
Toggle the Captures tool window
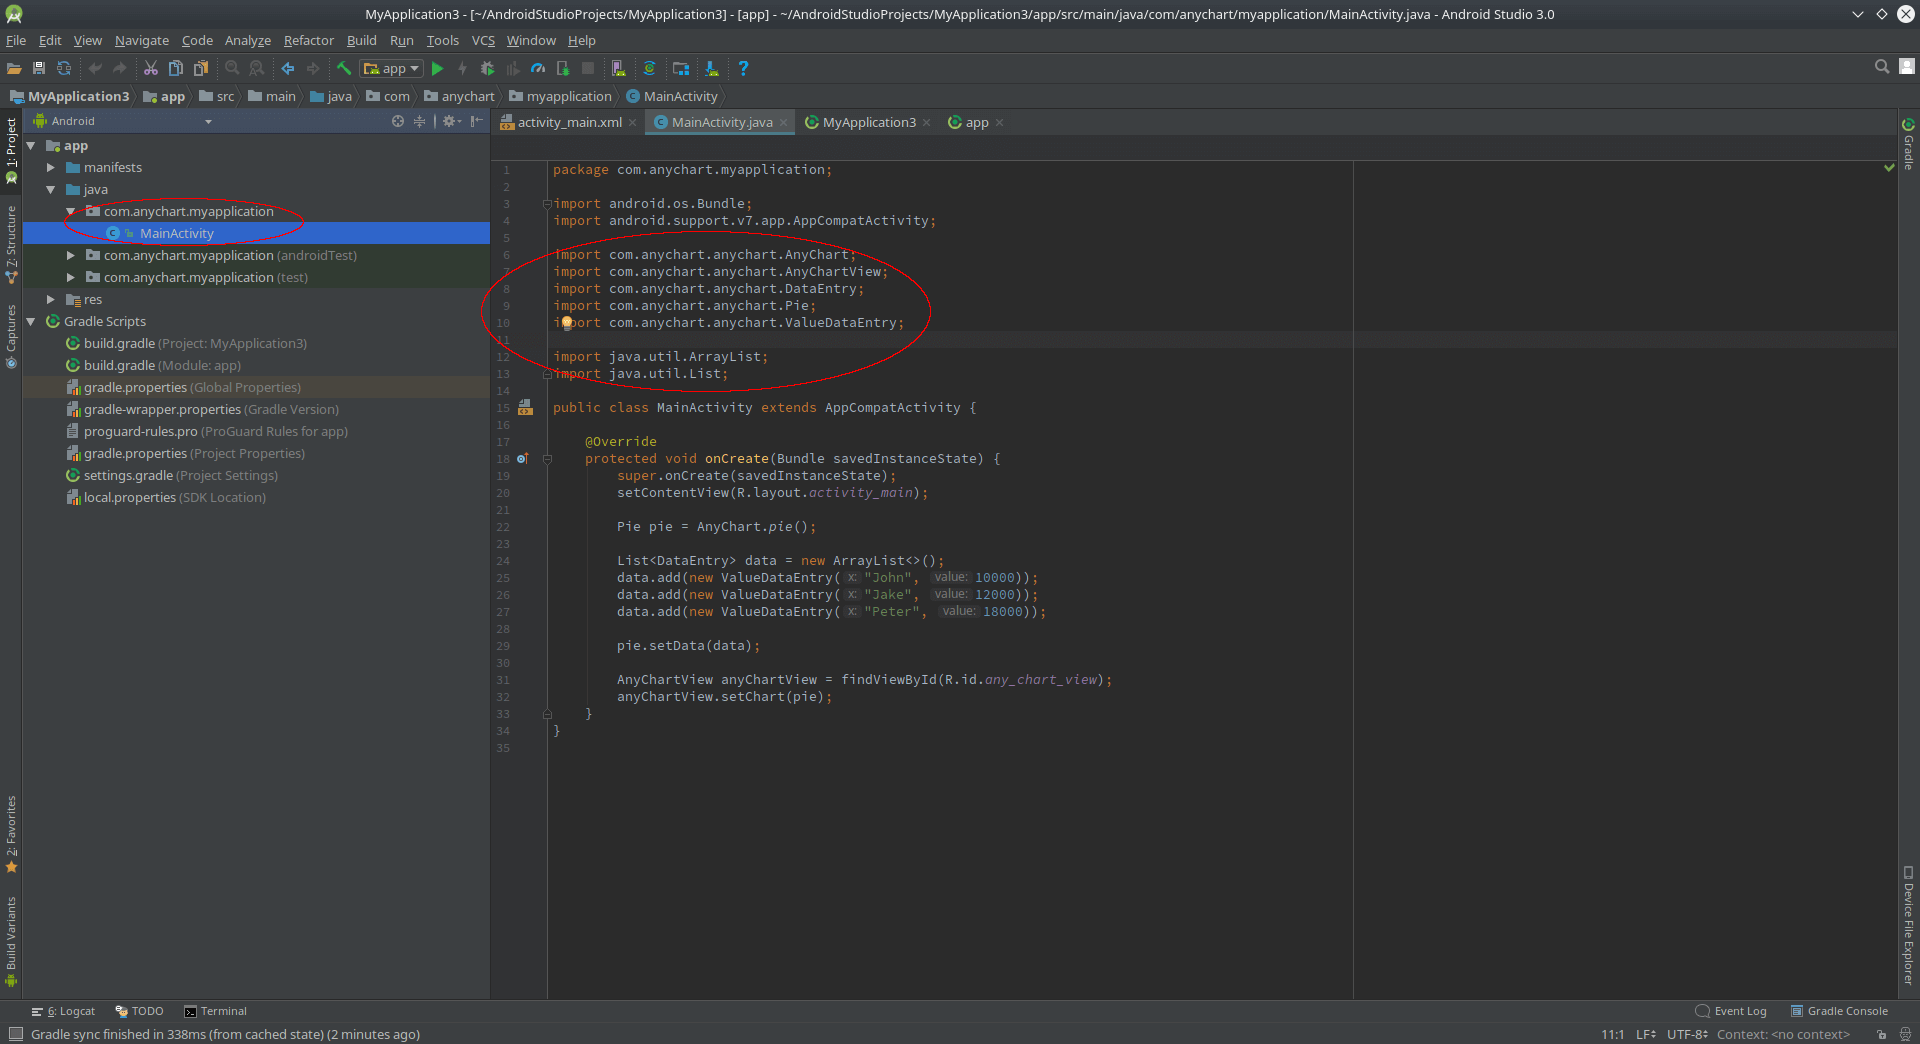pos(11,336)
